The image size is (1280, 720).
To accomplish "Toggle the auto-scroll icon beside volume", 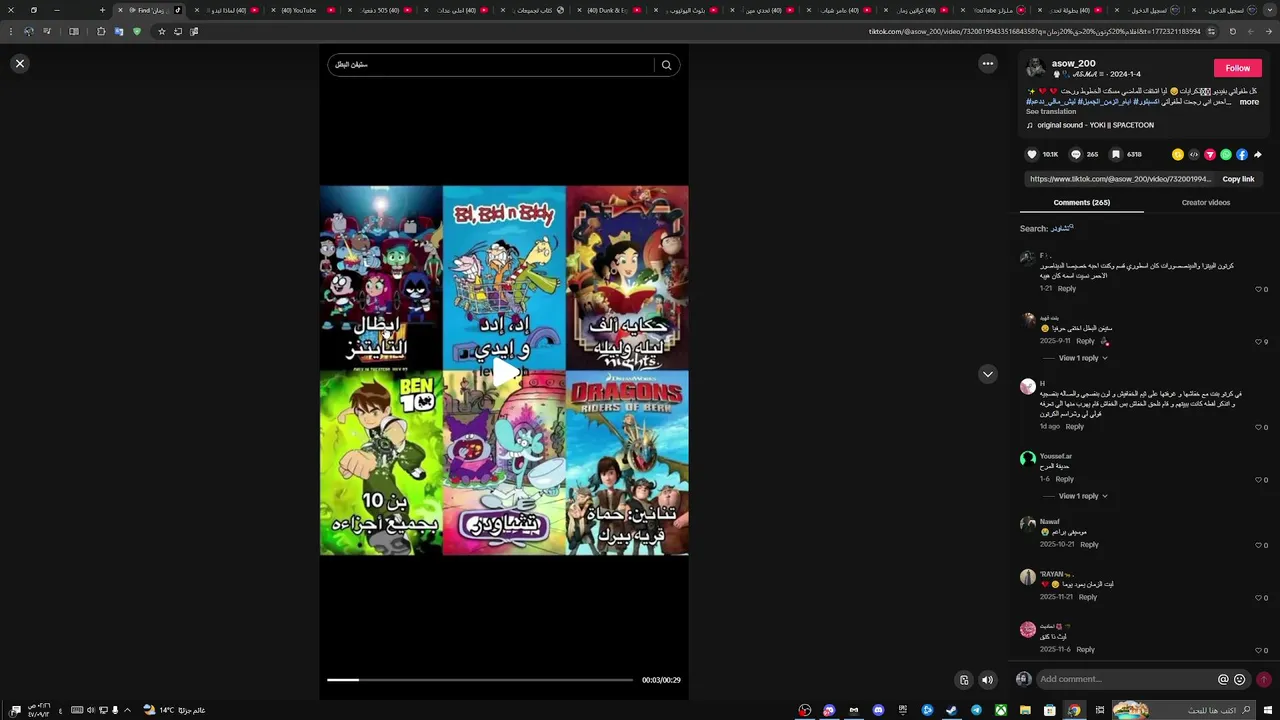I will click(x=964, y=680).
